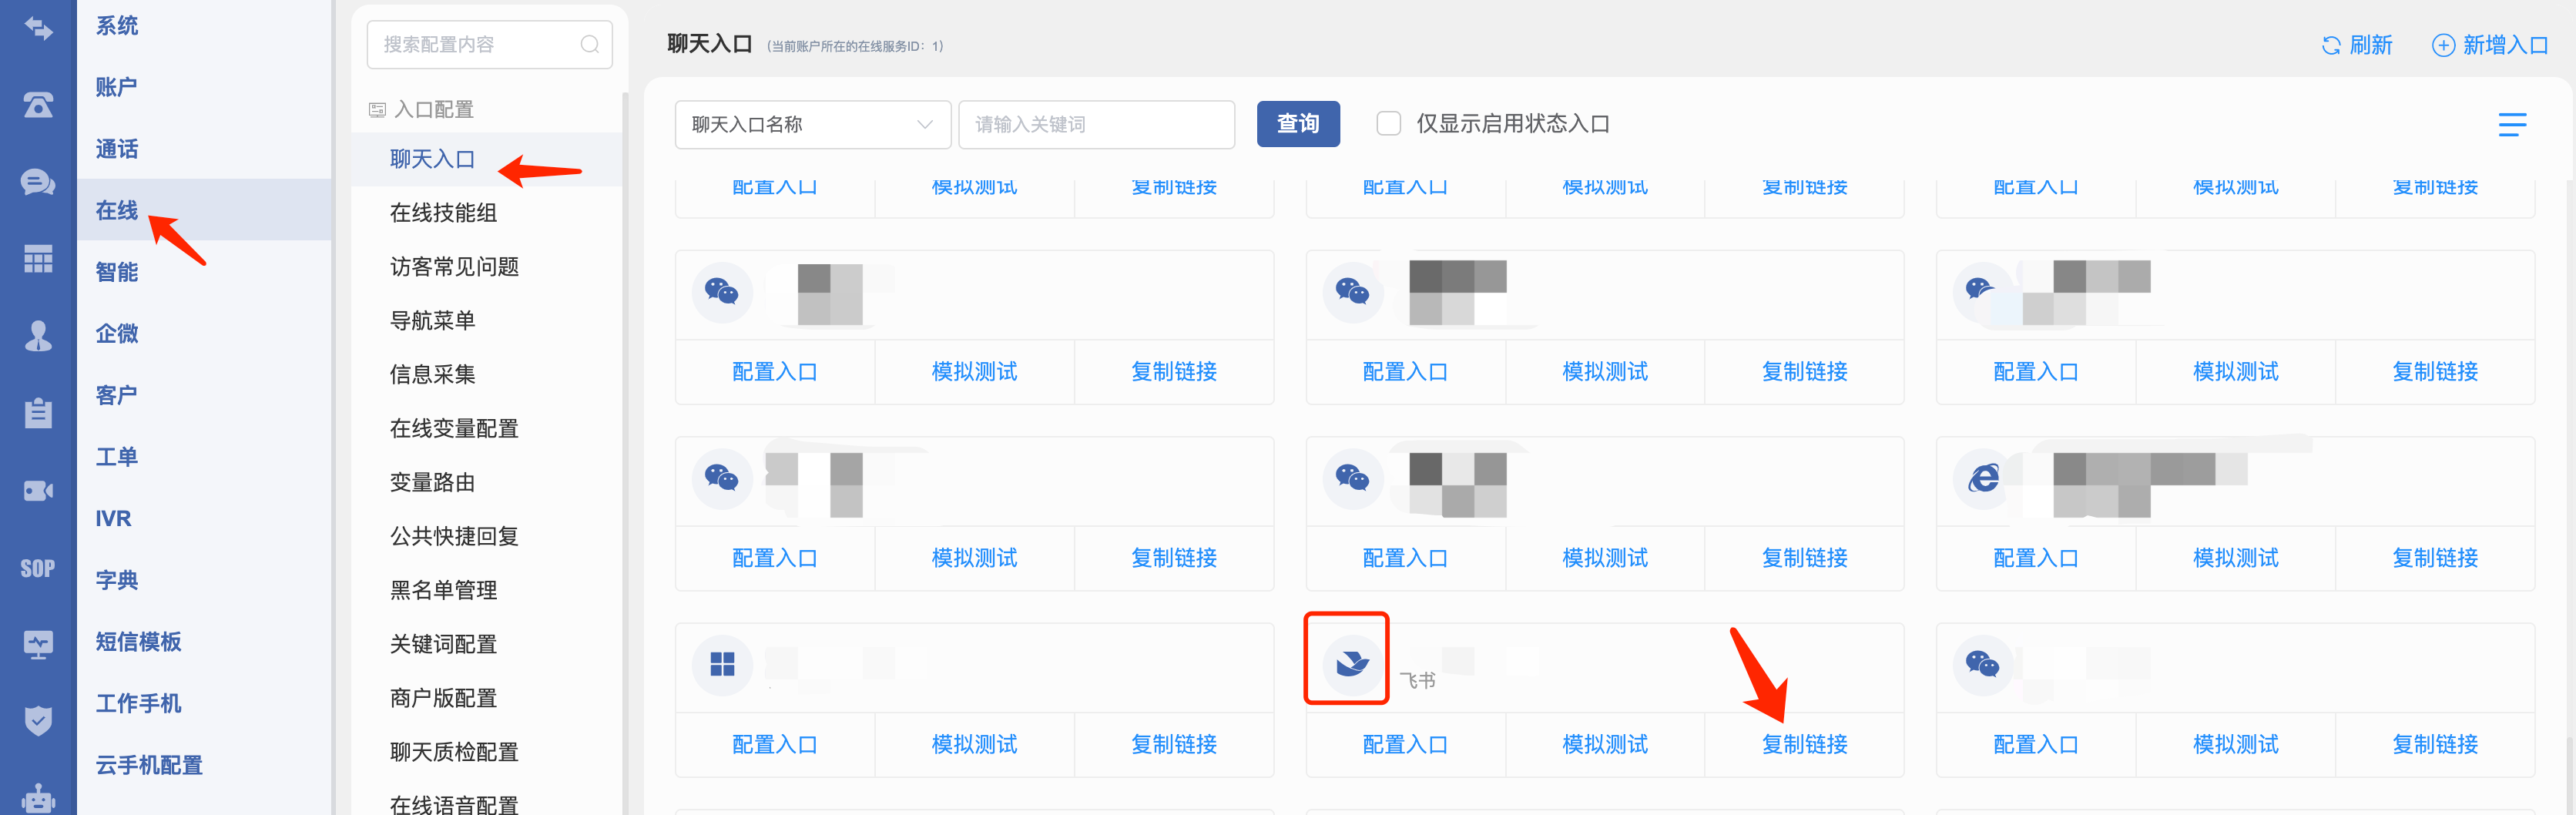2576x815 pixels.
Task: Expand the 聊天入口名称 dropdown
Action: pyautogui.click(x=812, y=124)
